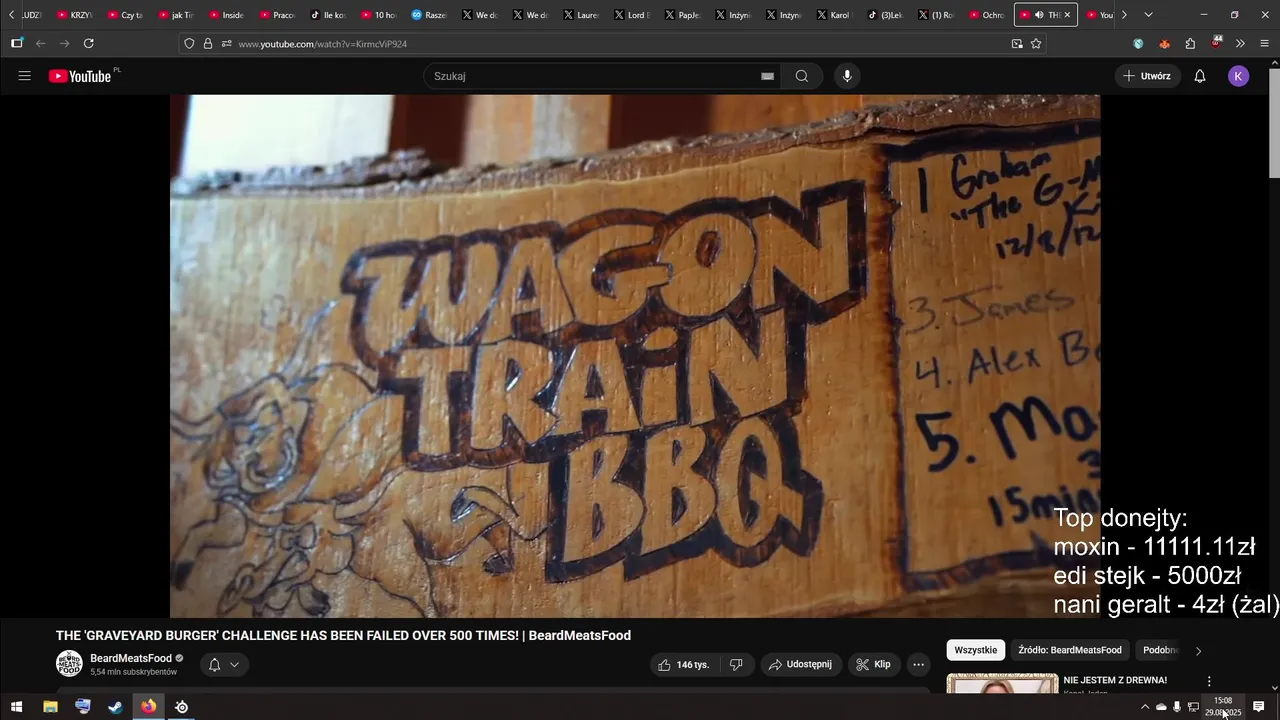Open the 'NIE JESTEM Z DREWNA!' title

click(1115, 680)
